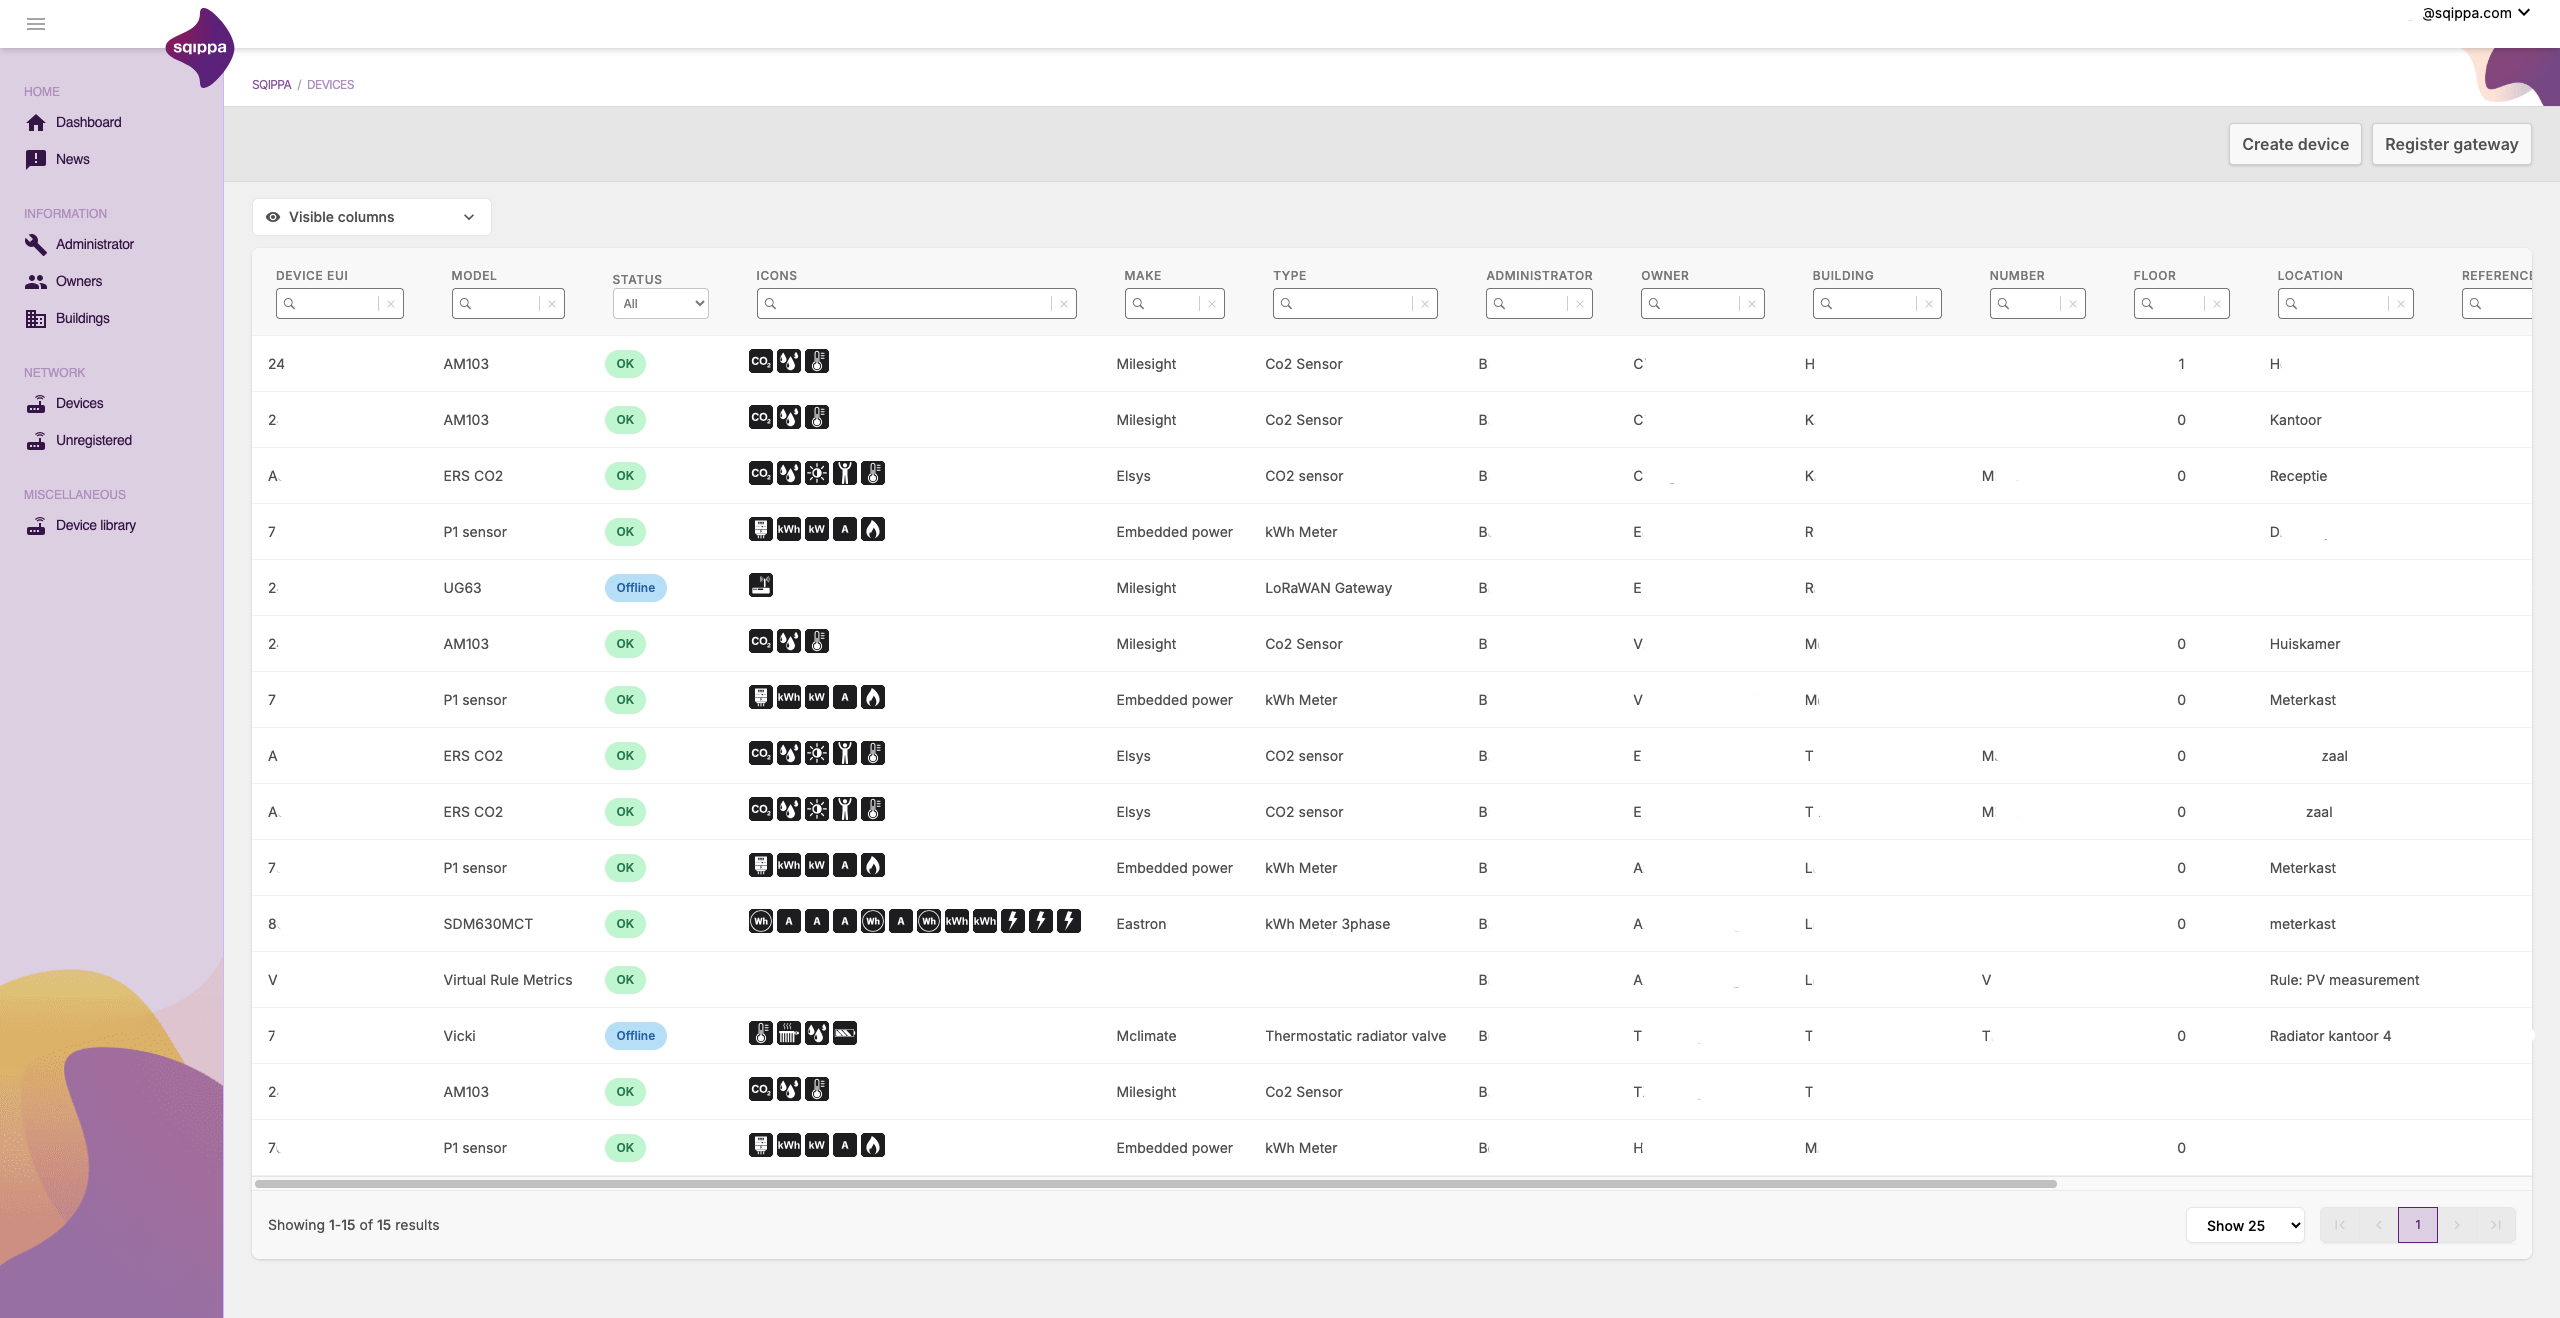Click the Register gateway button
This screenshot has width=2560, height=1318.
coord(2450,144)
